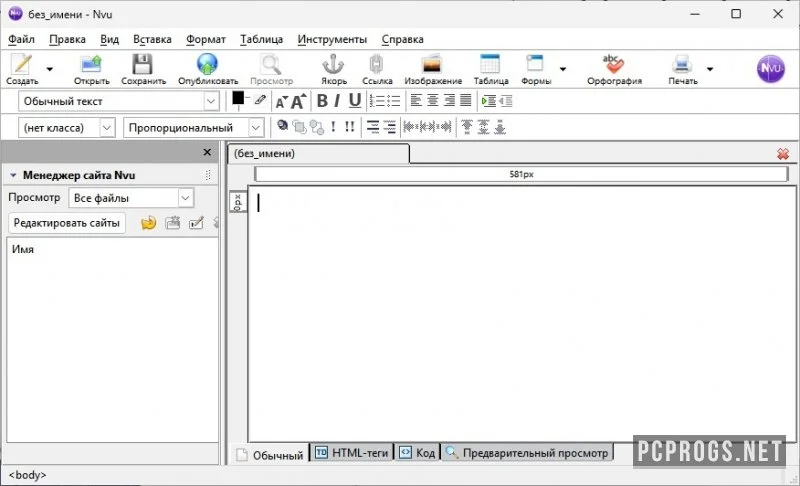Align text right

tap(449, 100)
